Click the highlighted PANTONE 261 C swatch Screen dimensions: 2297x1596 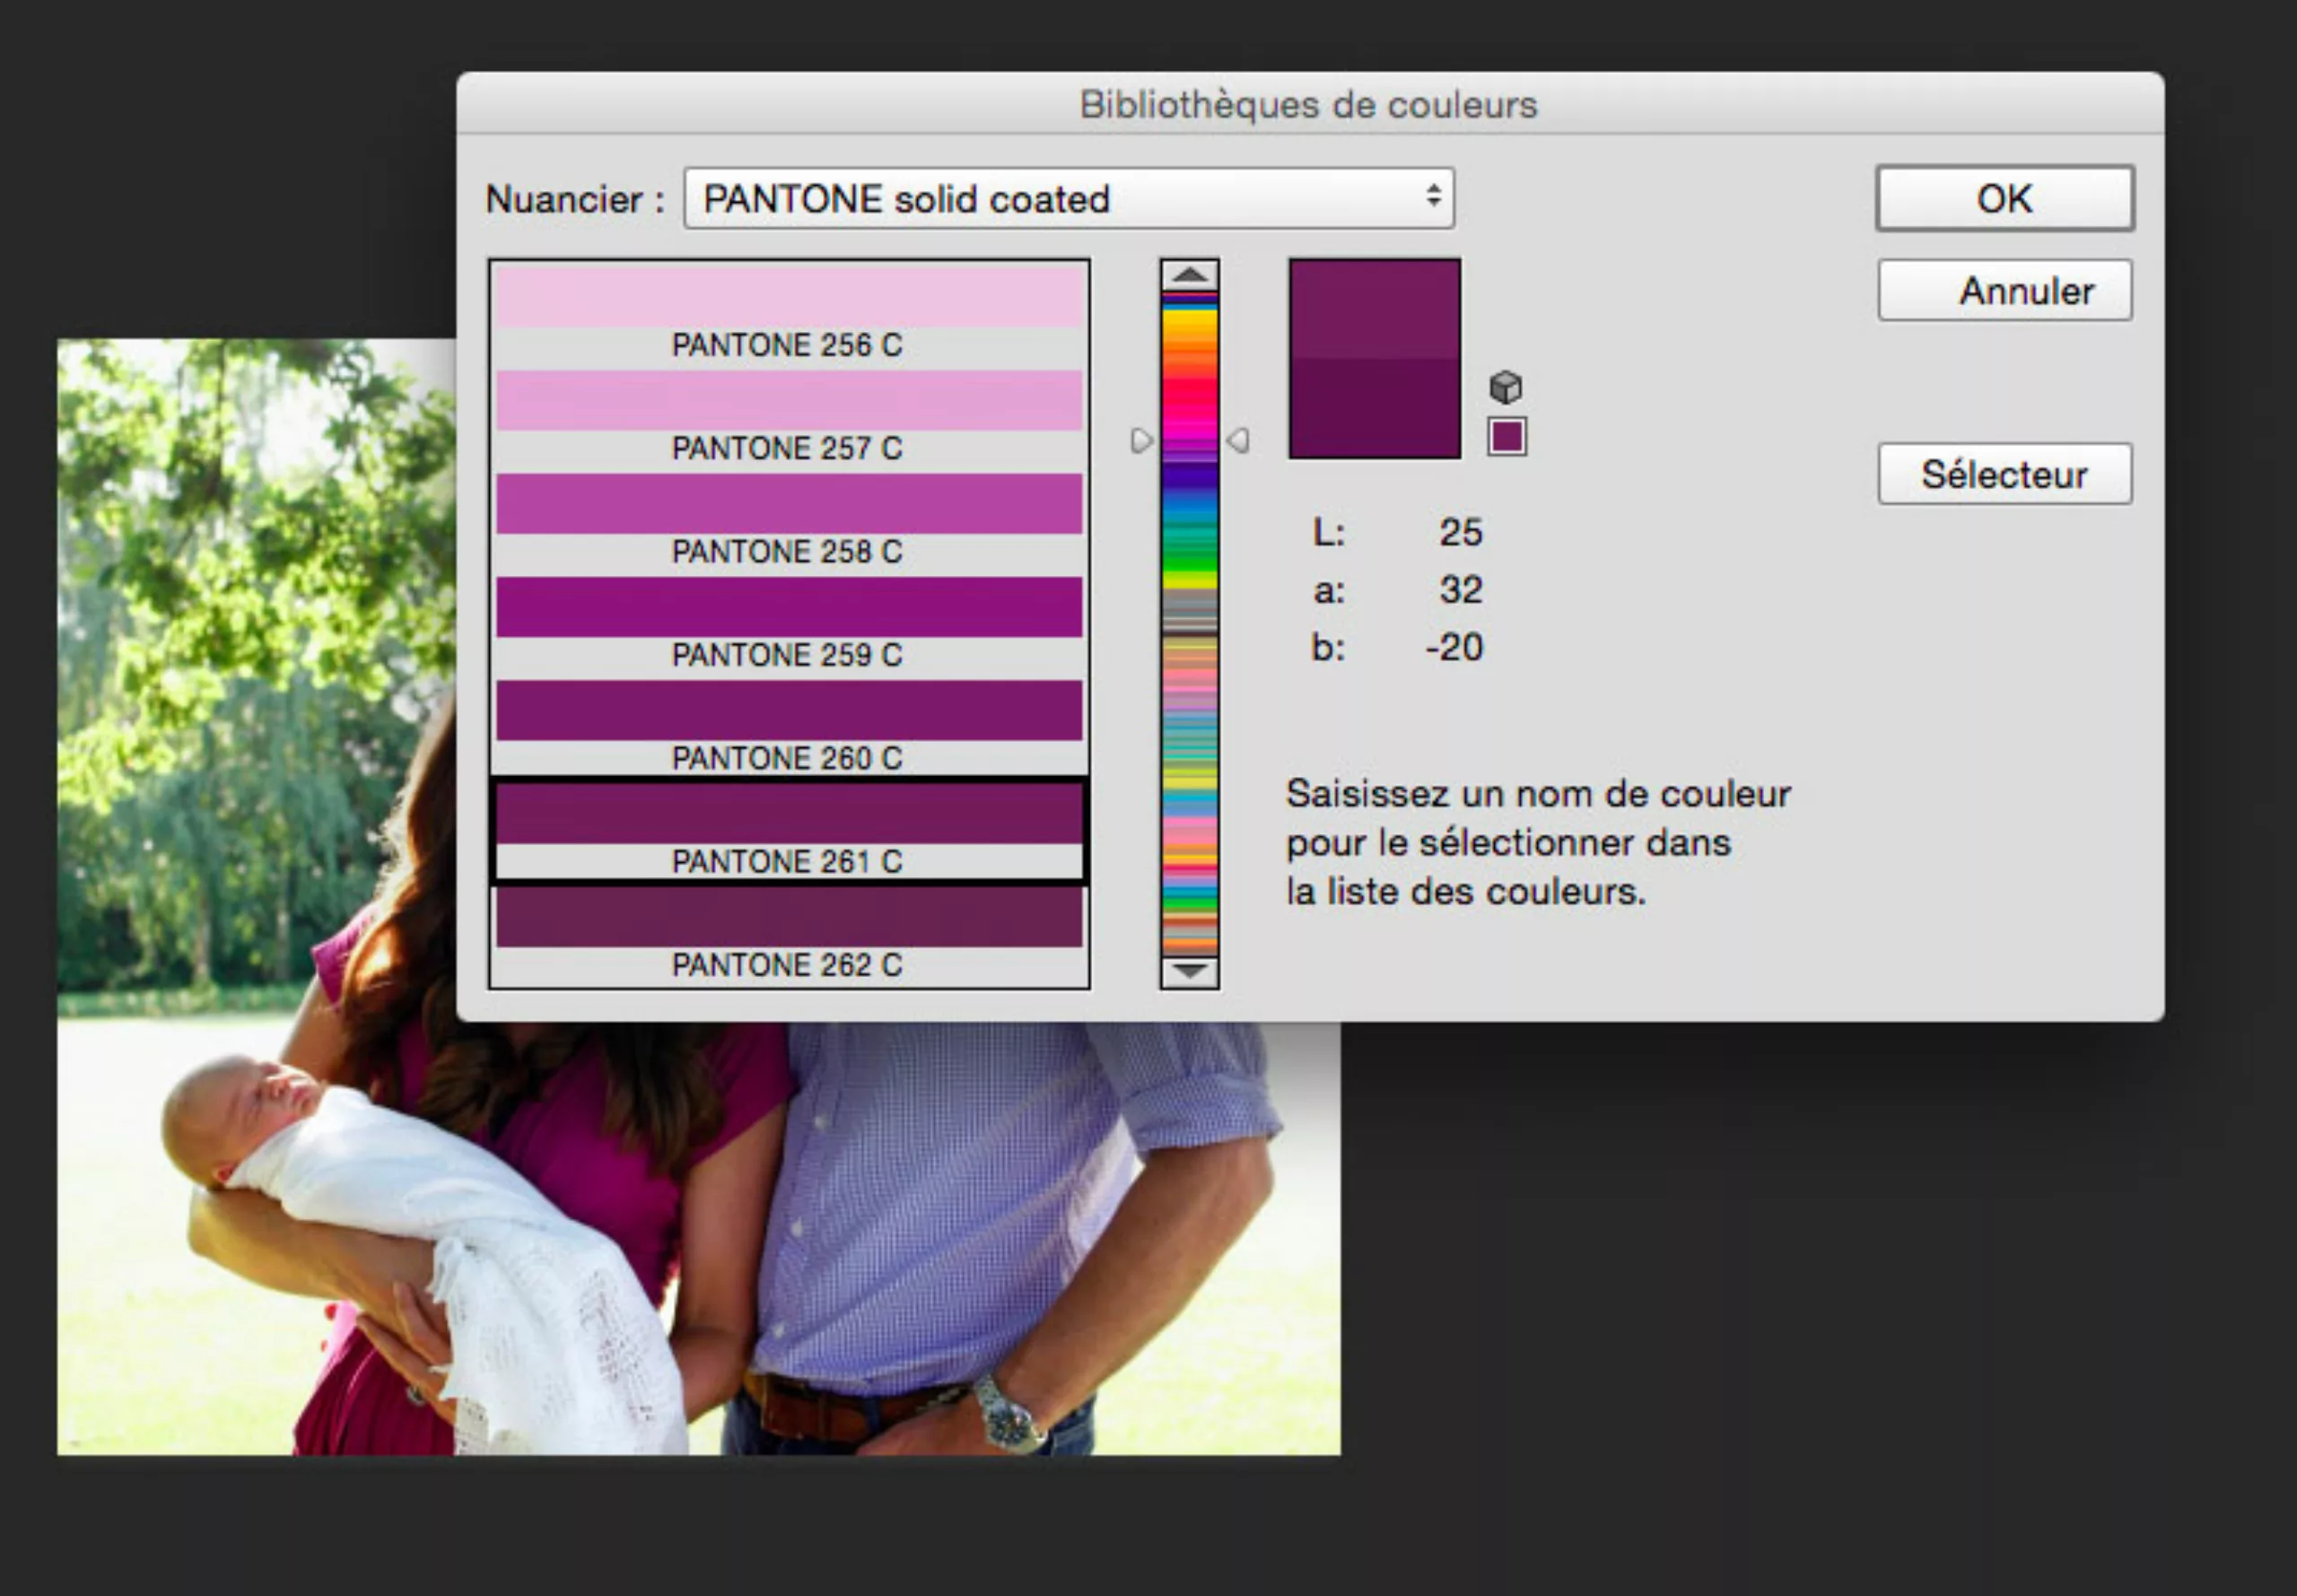pyautogui.click(x=788, y=814)
